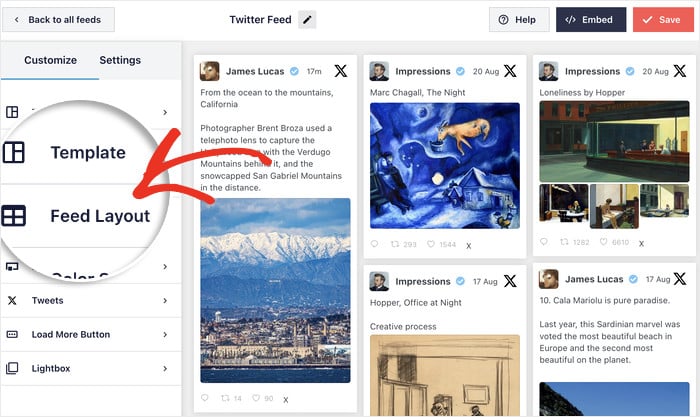This screenshot has width=700, height=417.
Task: Open the Nighthawks painting image
Action: click(608, 140)
